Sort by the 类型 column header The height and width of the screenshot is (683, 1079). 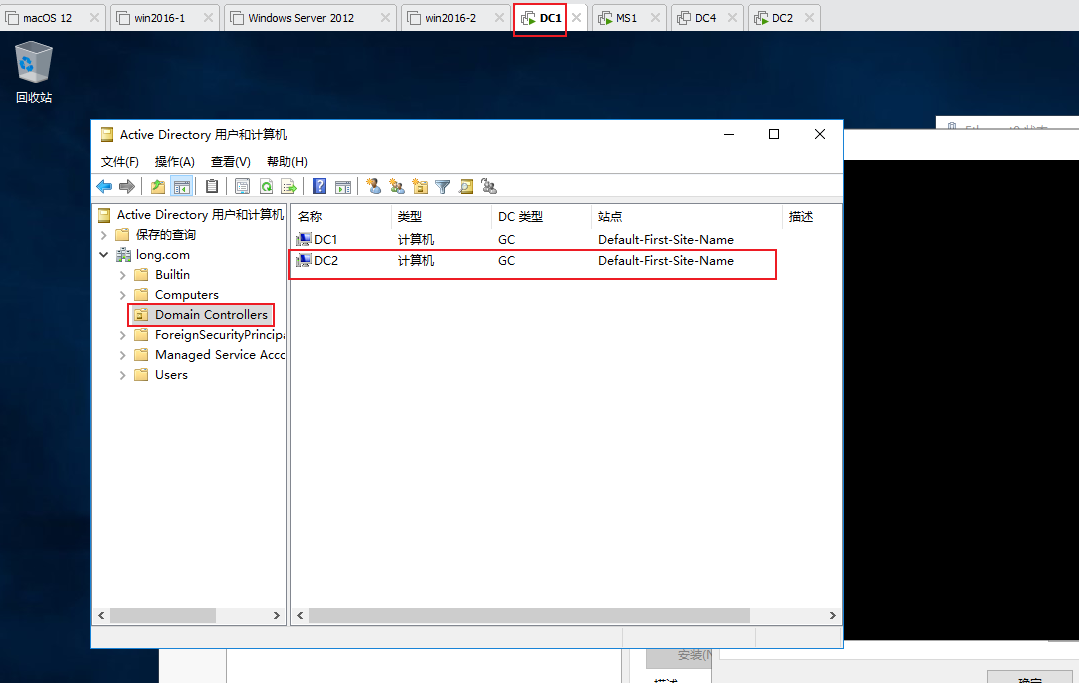(x=441, y=217)
